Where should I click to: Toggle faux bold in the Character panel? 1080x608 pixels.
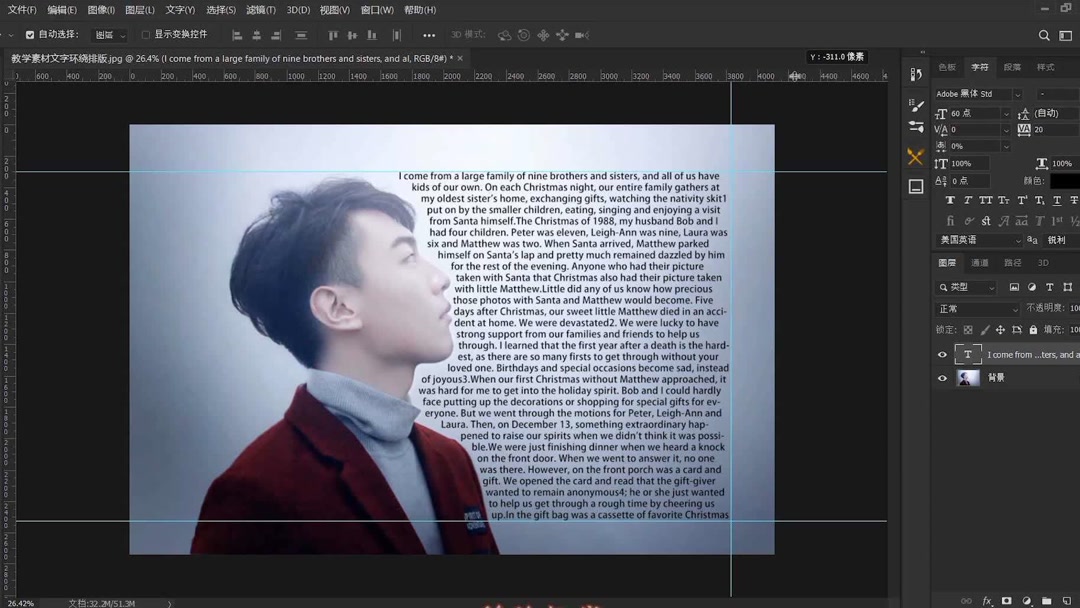(950, 200)
